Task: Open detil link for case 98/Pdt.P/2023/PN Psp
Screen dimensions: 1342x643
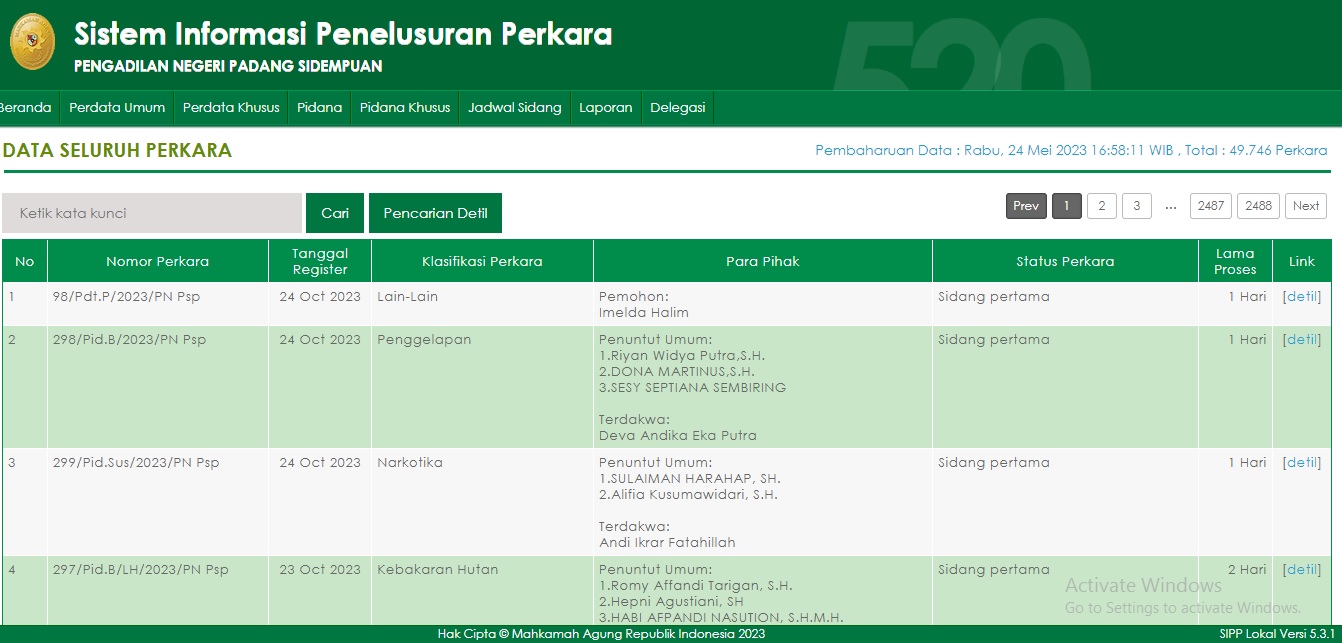Action: tap(1302, 297)
